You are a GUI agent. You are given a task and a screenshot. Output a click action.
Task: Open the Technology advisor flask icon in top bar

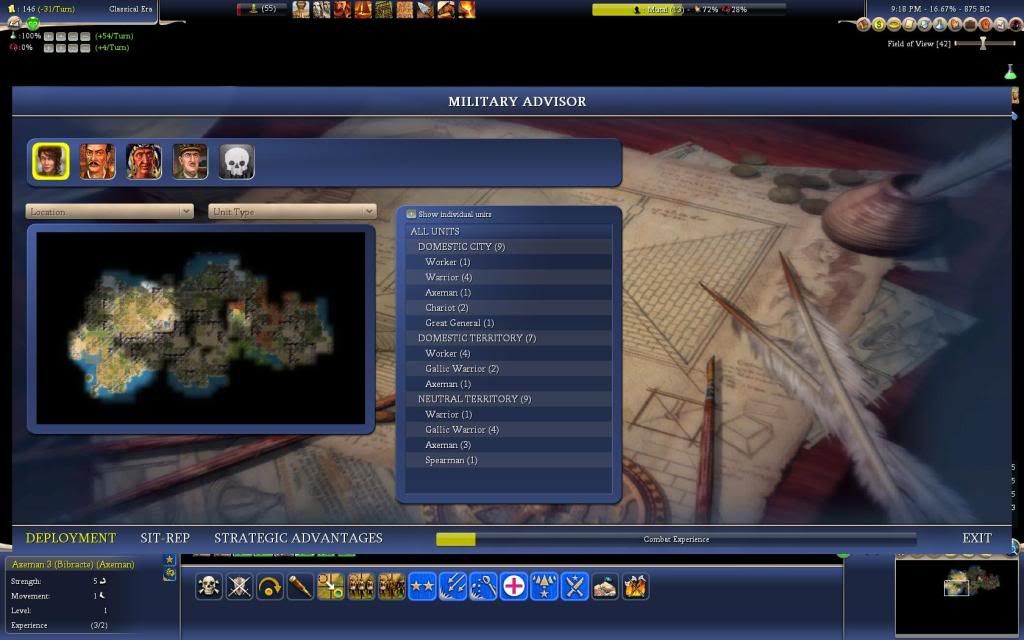940,25
